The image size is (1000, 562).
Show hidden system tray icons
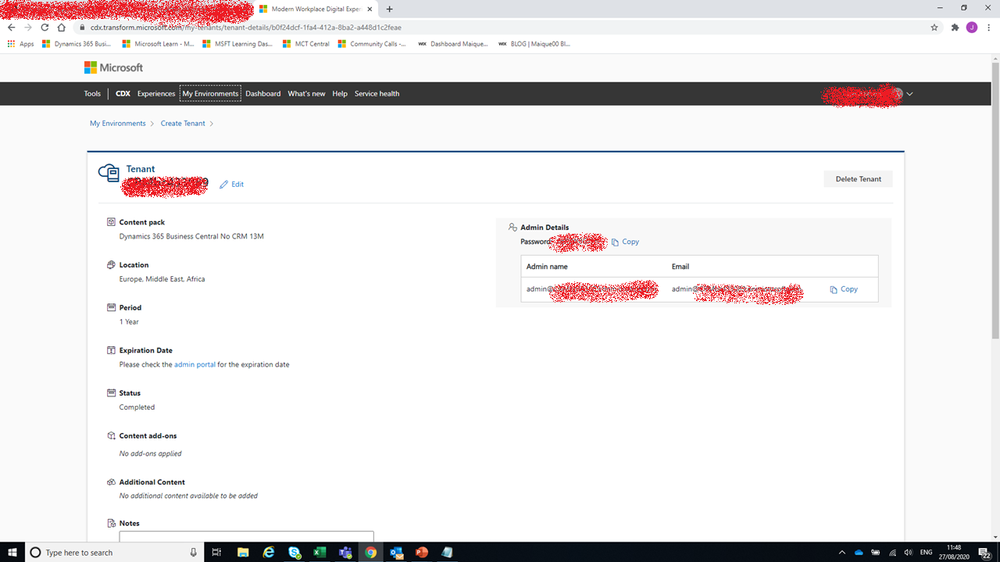(x=842, y=552)
